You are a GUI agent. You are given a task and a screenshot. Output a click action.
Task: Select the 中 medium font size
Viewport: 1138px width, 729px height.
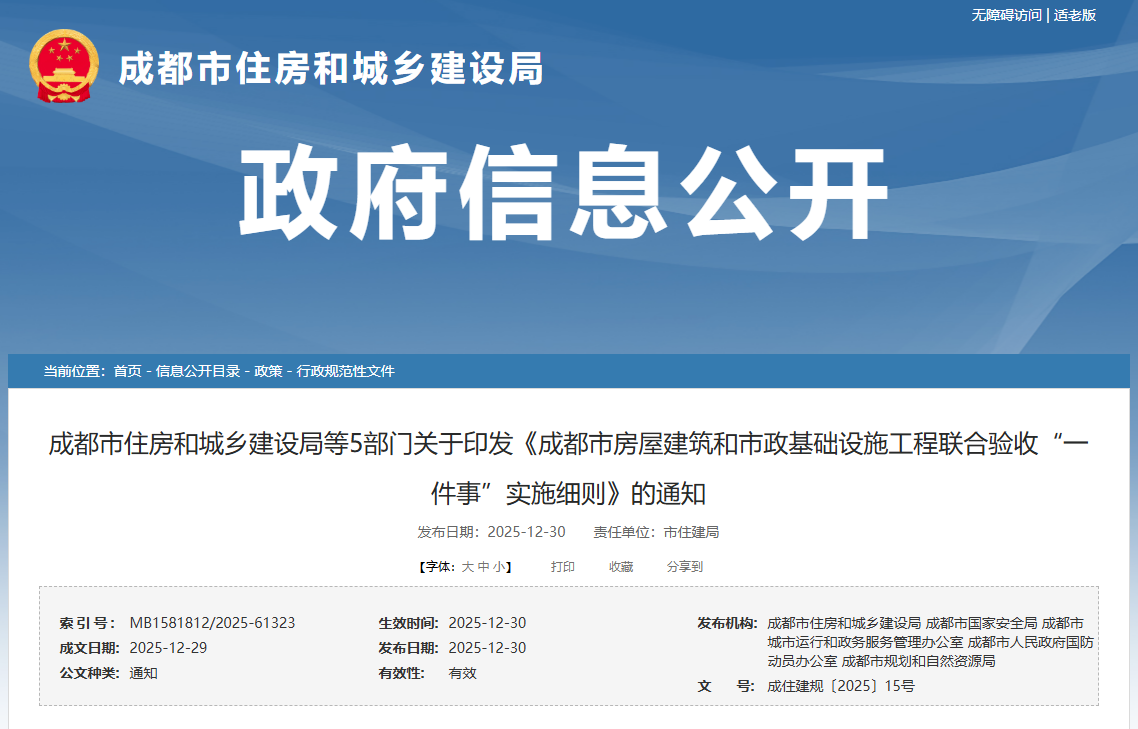[485, 565]
